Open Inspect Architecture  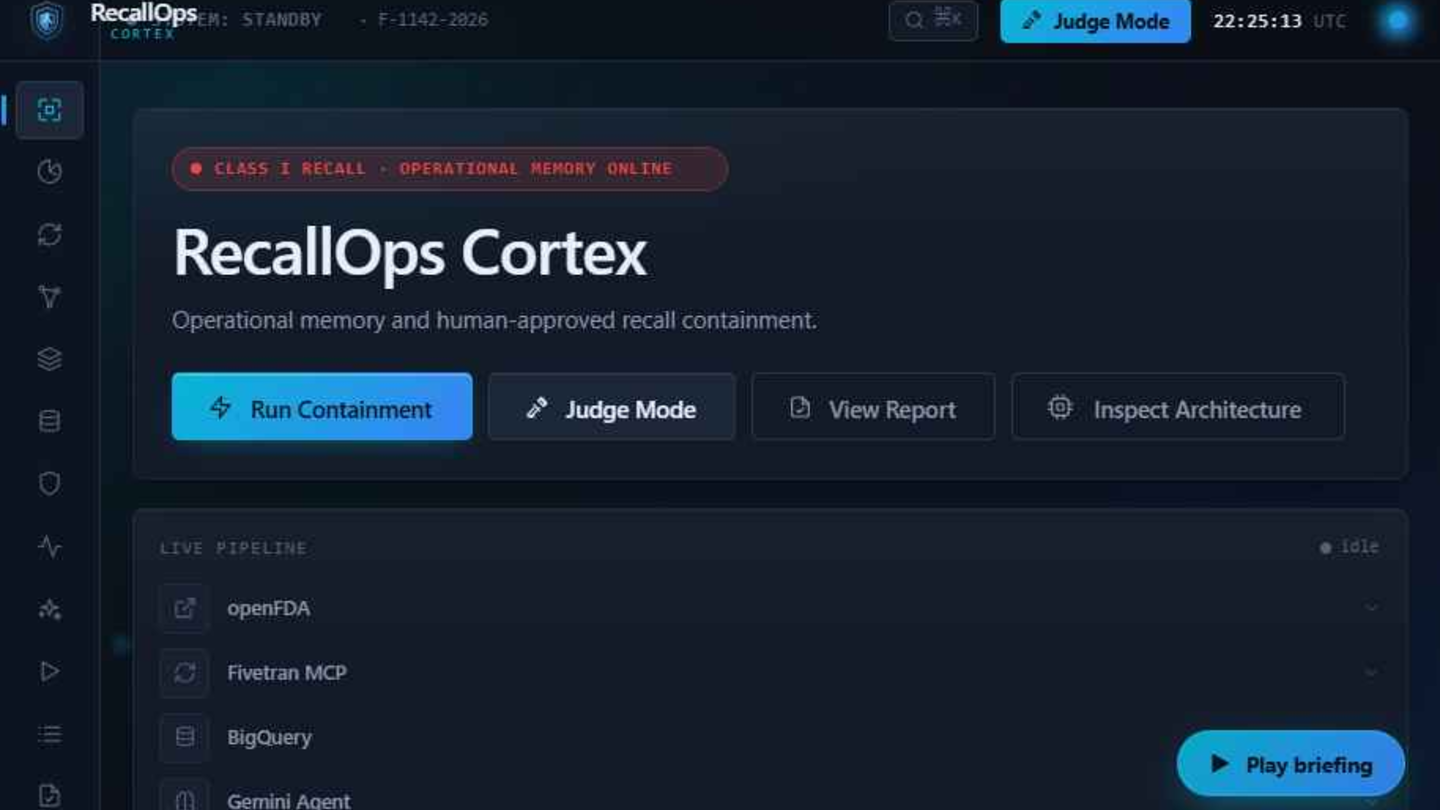pyautogui.click(x=1178, y=407)
